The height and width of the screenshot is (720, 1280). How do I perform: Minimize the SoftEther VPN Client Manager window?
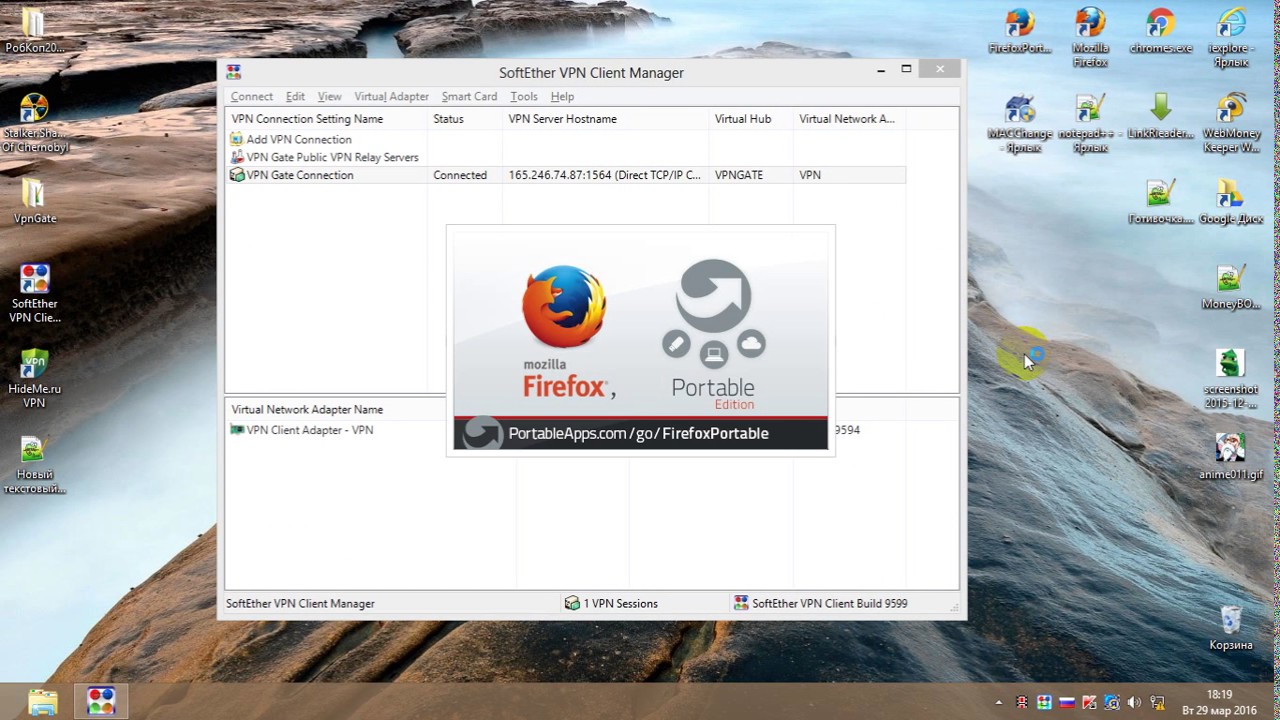(881, 70)
